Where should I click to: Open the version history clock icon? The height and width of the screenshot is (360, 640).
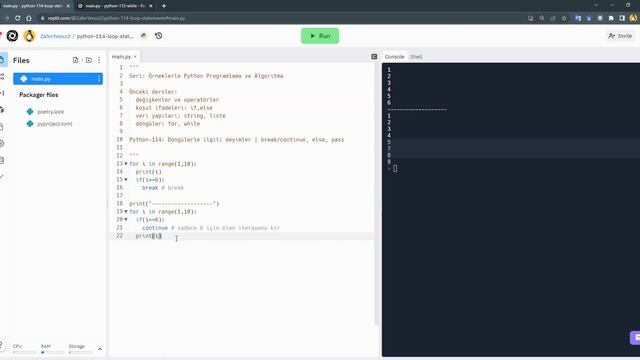pyautogui.click(x=159, y=36)
